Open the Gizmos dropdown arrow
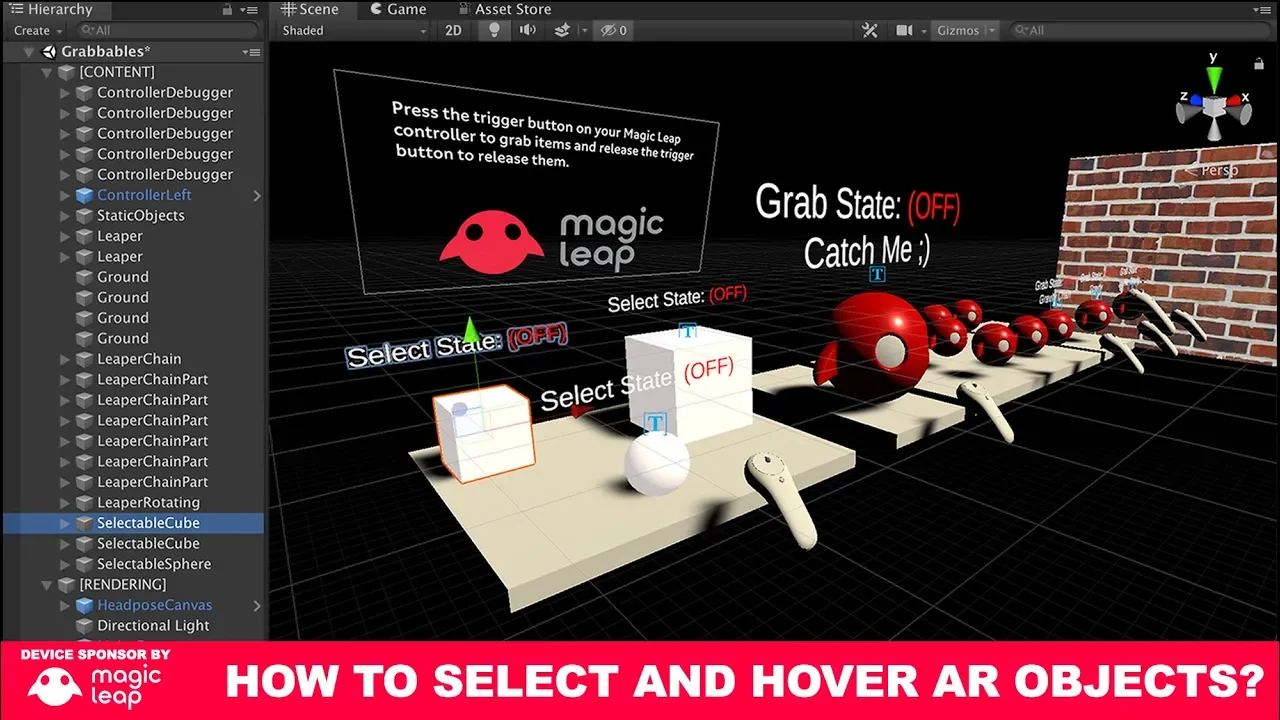Image resolution: width=1280 pixels, height=720 pixels. (992, 31)
